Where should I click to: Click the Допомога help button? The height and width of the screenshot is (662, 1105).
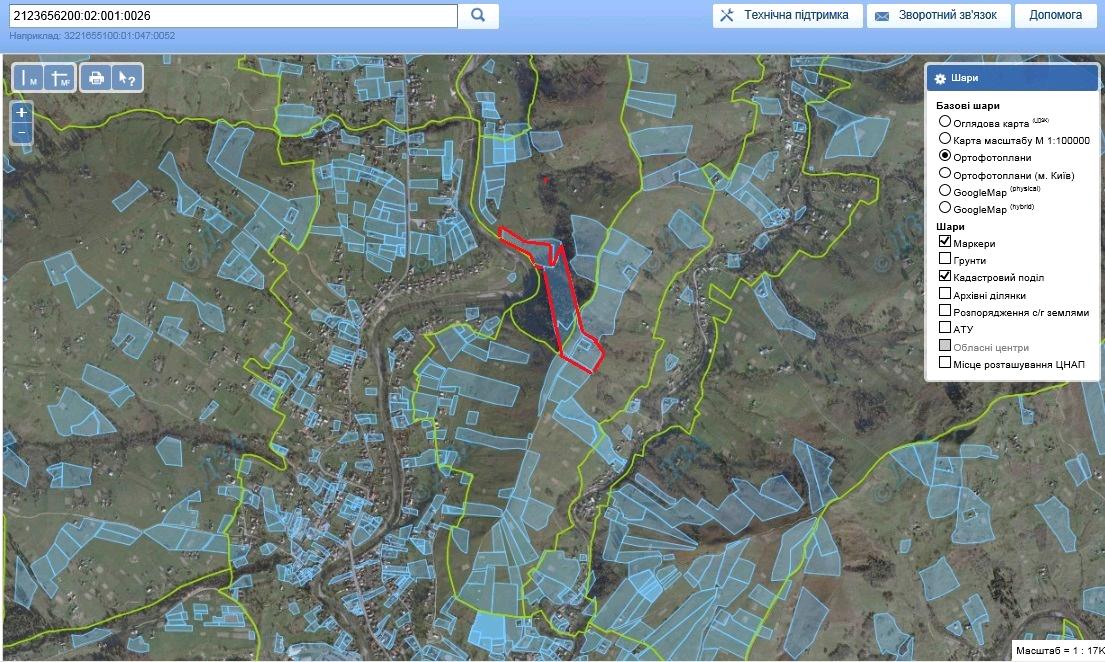coord(1055,15)
